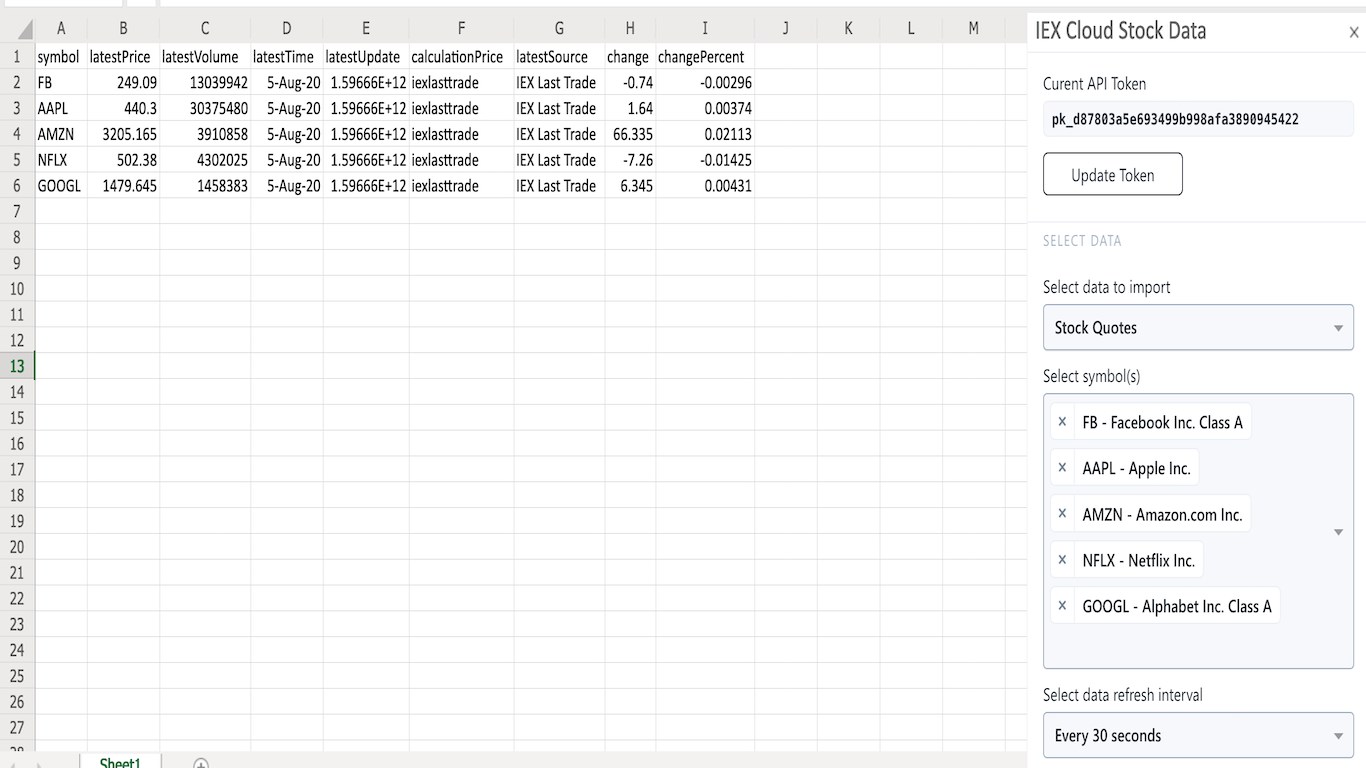Select the GOOGL symbol cell
The height and width of the screenshot is (768, 1366).
tap(61, 186)
